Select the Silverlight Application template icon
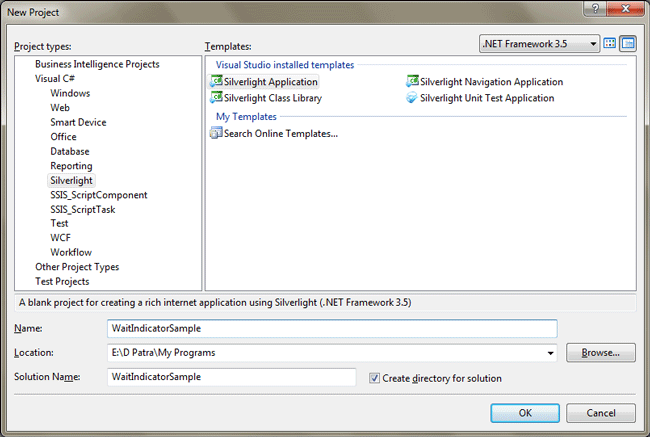The width and height of the screenshot is (650, 437). pos(216,81)
